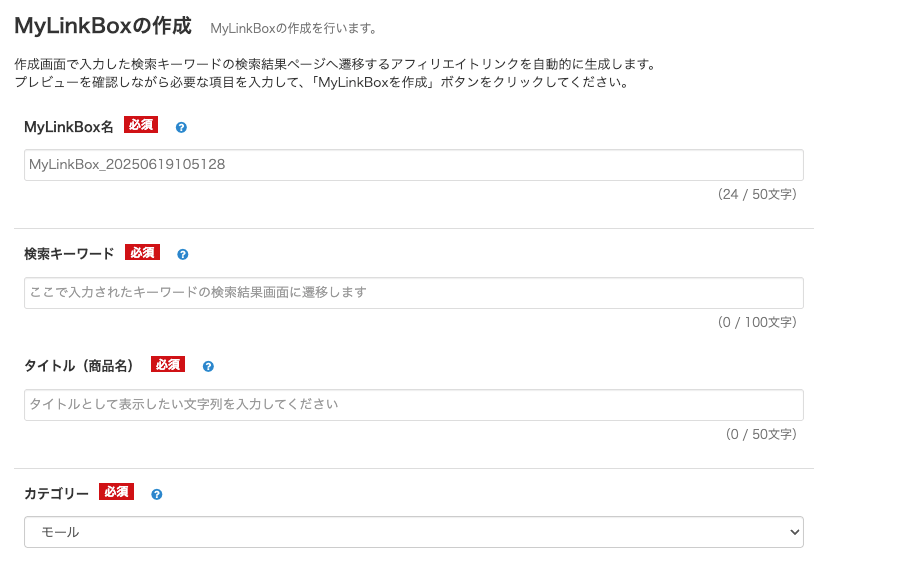Select the カテゴリー field label
This screenshot has width=900, height=565.
[56, 494]
